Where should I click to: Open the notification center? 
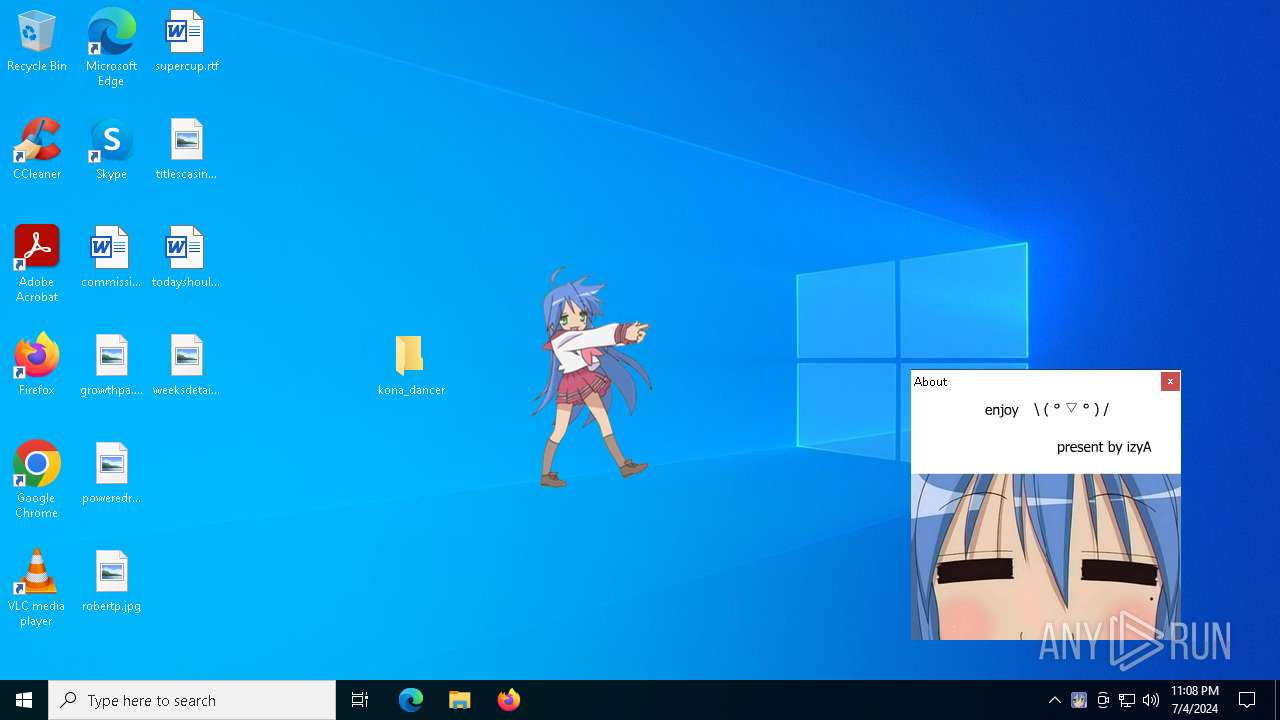(1247, 700)
